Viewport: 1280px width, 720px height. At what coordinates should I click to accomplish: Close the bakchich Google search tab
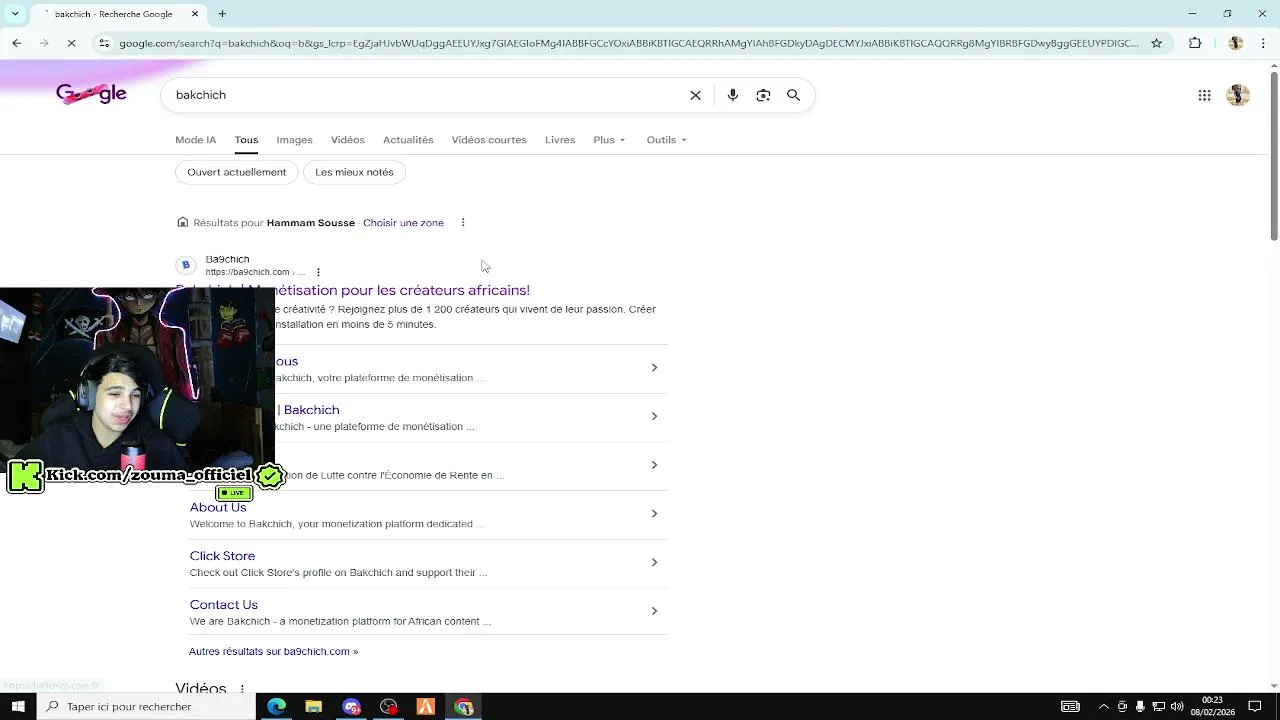[195, 14]
